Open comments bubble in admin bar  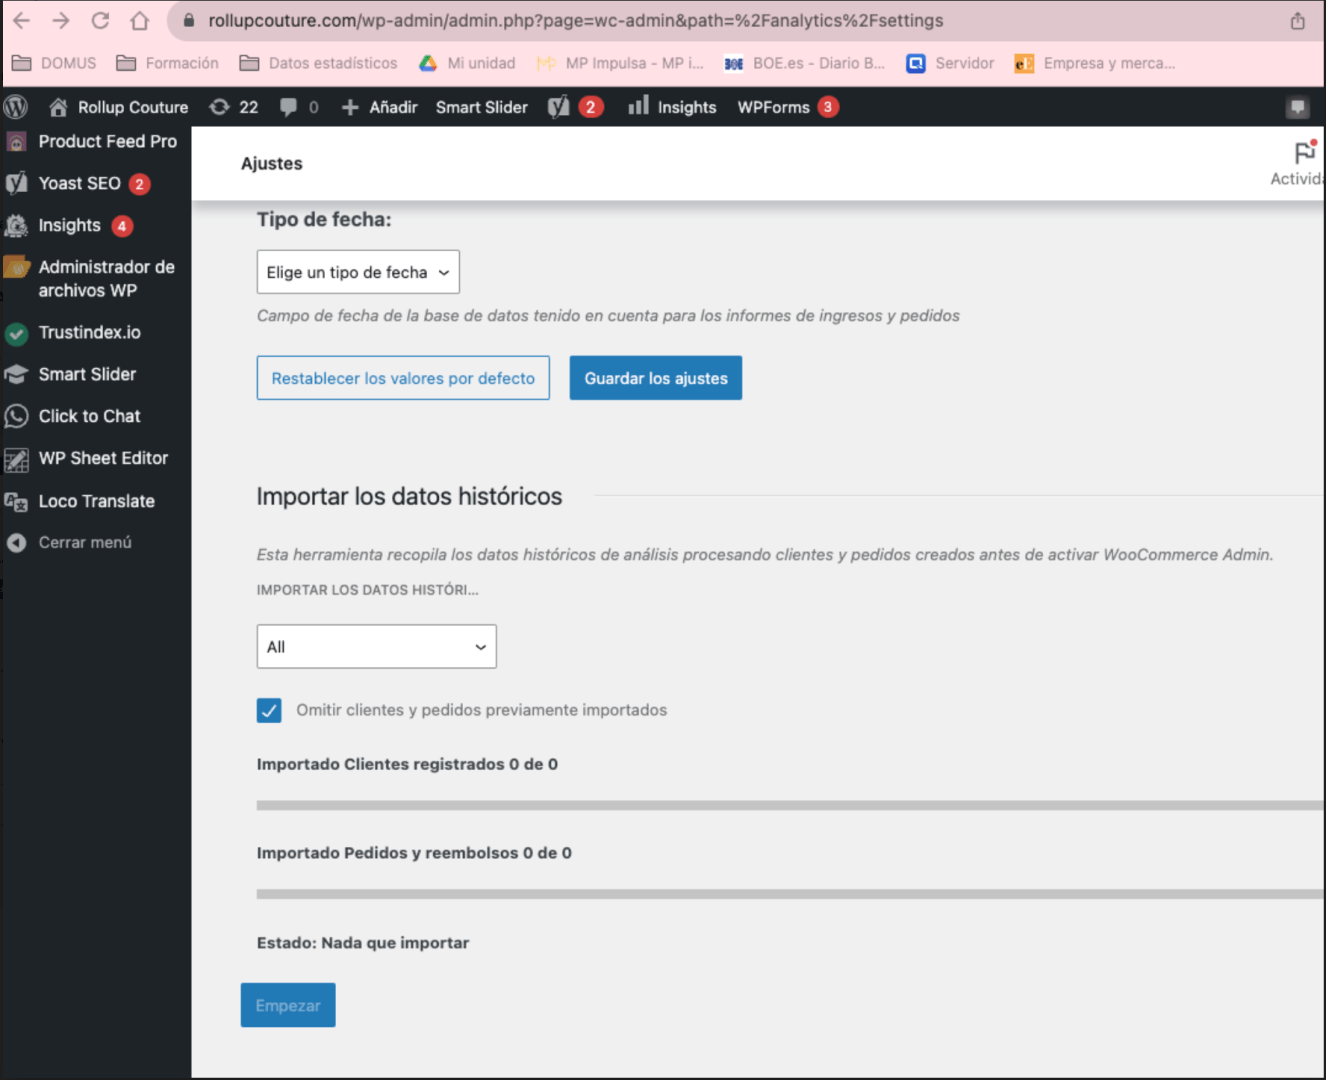[299, 107]
